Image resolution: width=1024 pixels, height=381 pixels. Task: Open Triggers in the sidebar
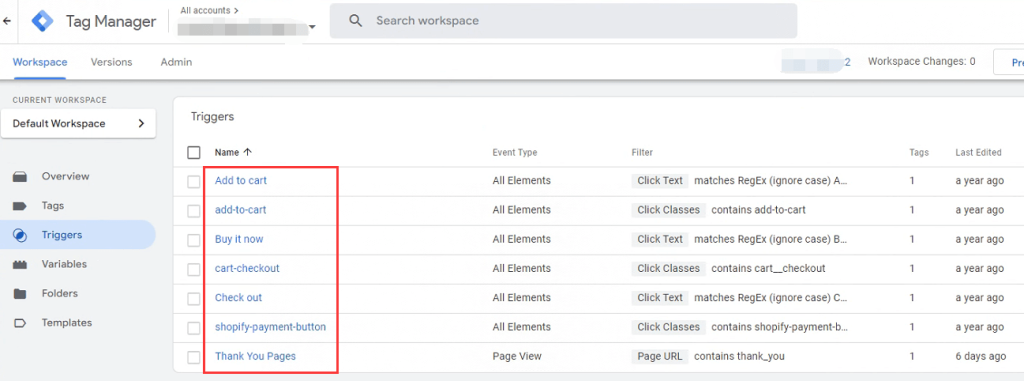click(62, 235)
